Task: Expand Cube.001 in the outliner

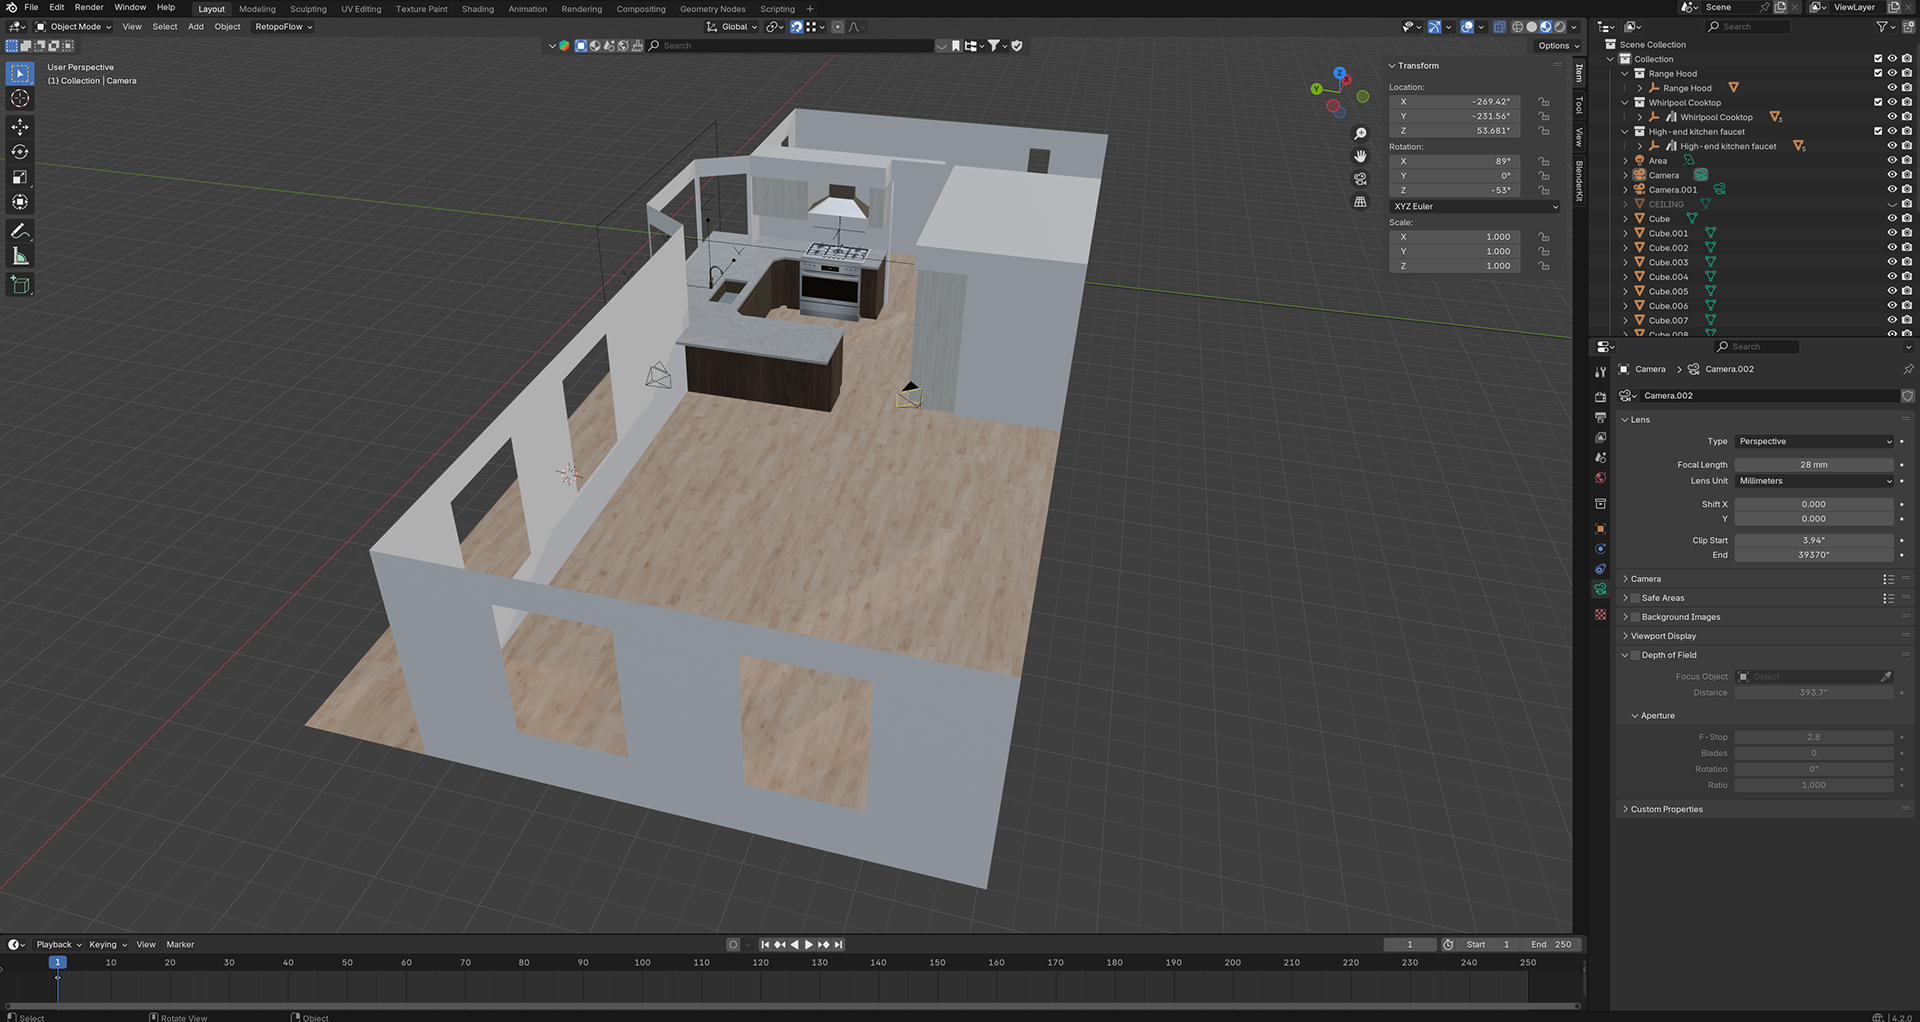Action: coord(1625,233)
